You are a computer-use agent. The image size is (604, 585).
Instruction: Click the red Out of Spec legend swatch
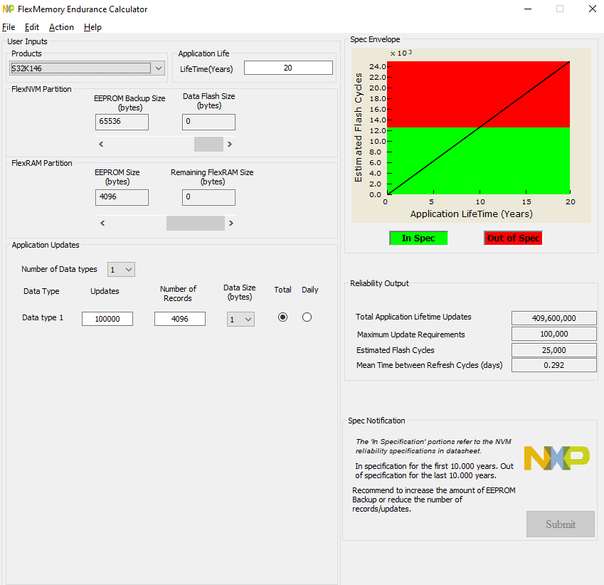coord(513,238)
